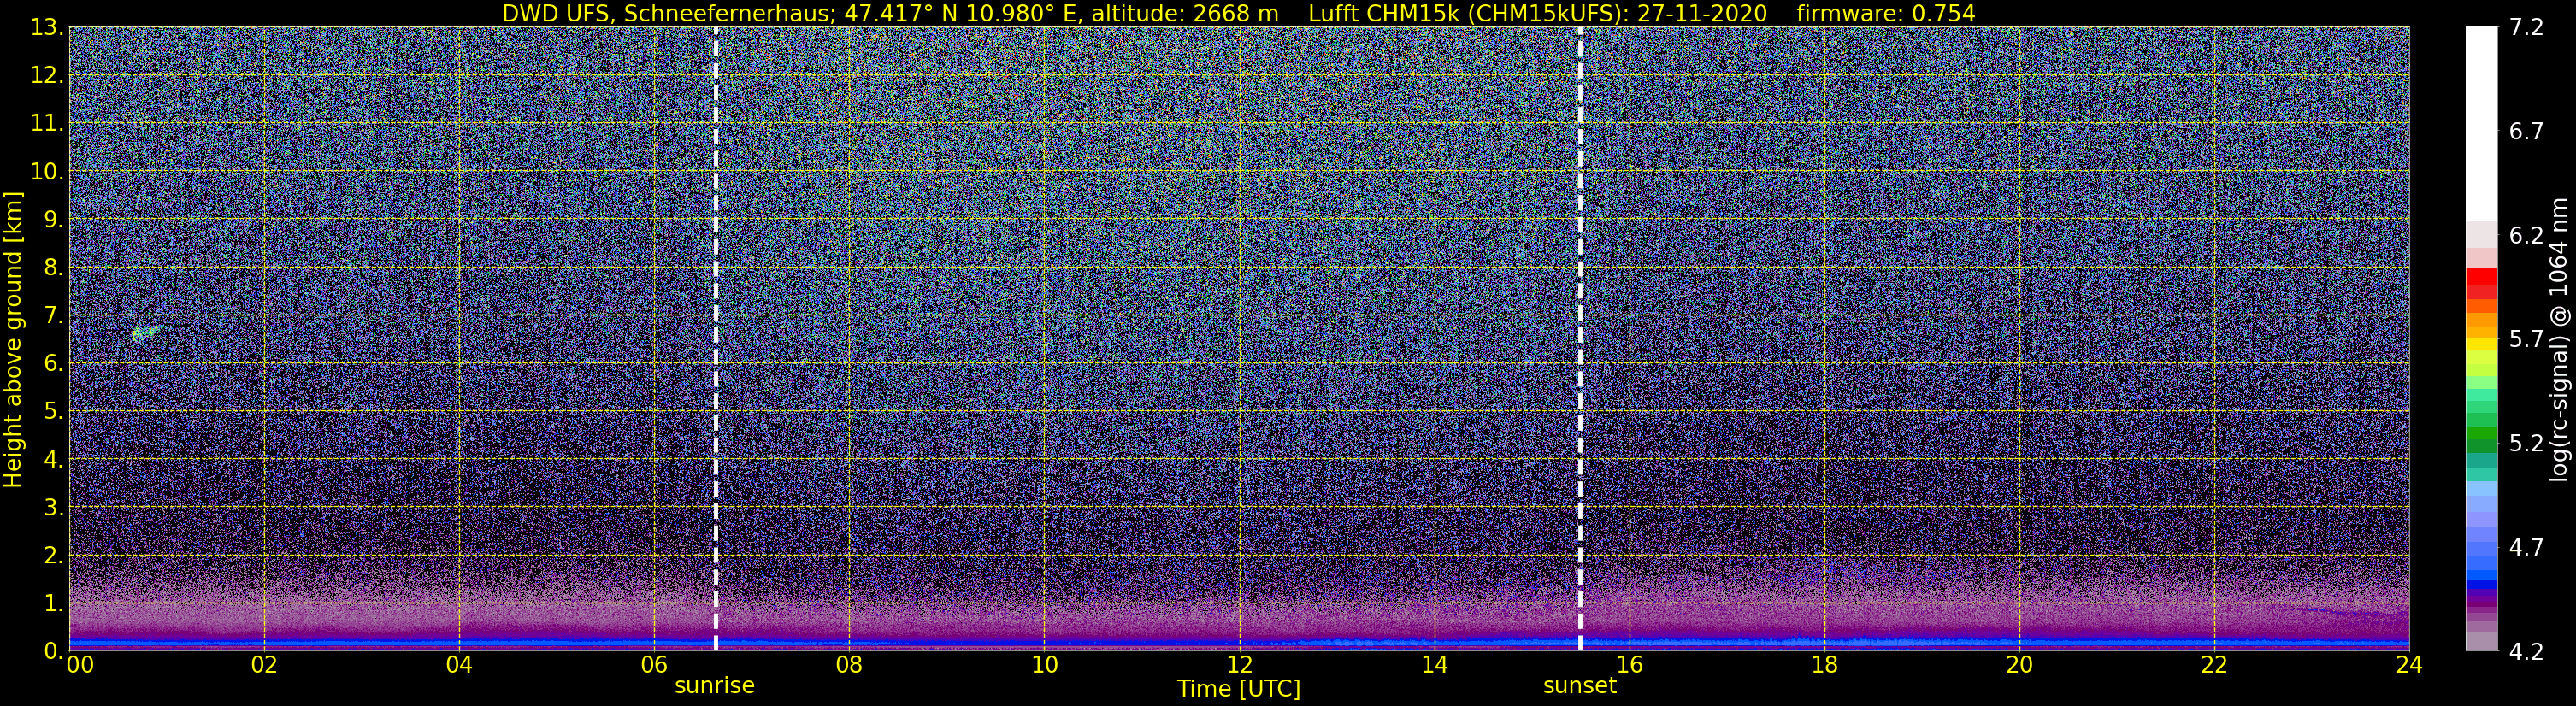Click the x-axis tick label '06'

click(654, 665)
